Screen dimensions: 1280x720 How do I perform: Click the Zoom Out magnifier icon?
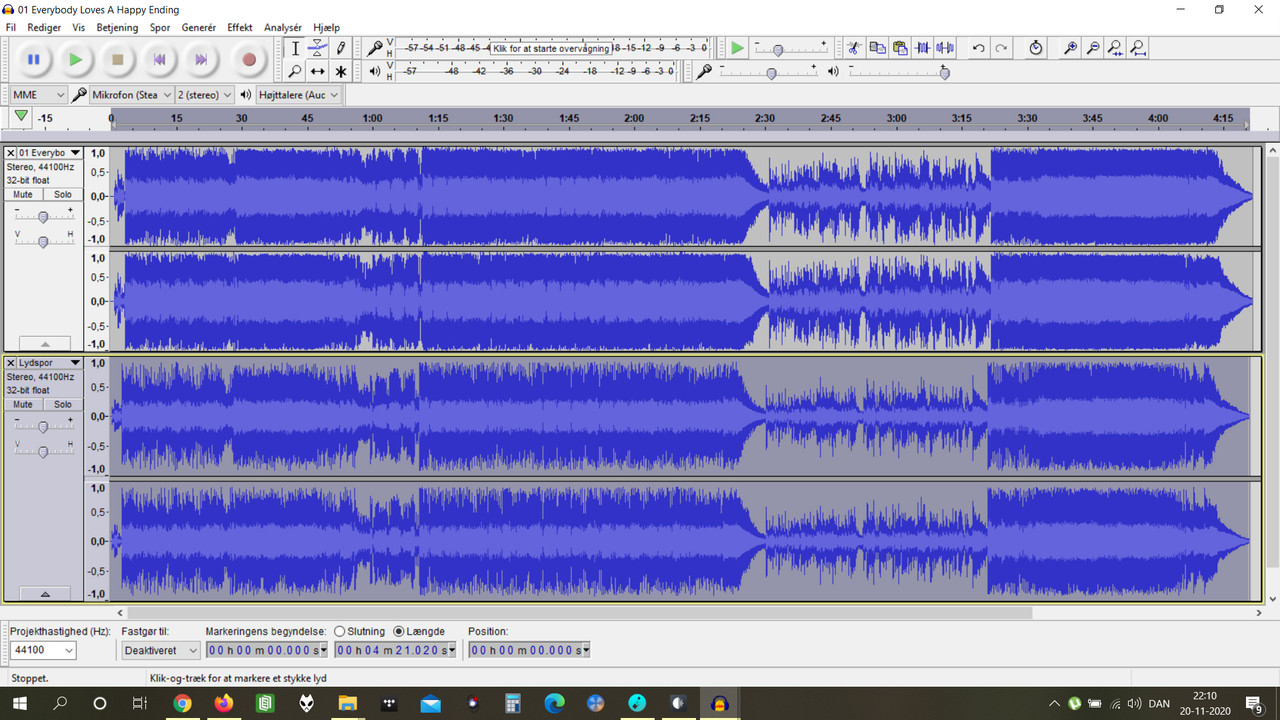pyautogui.click(x=1093, y=48)
